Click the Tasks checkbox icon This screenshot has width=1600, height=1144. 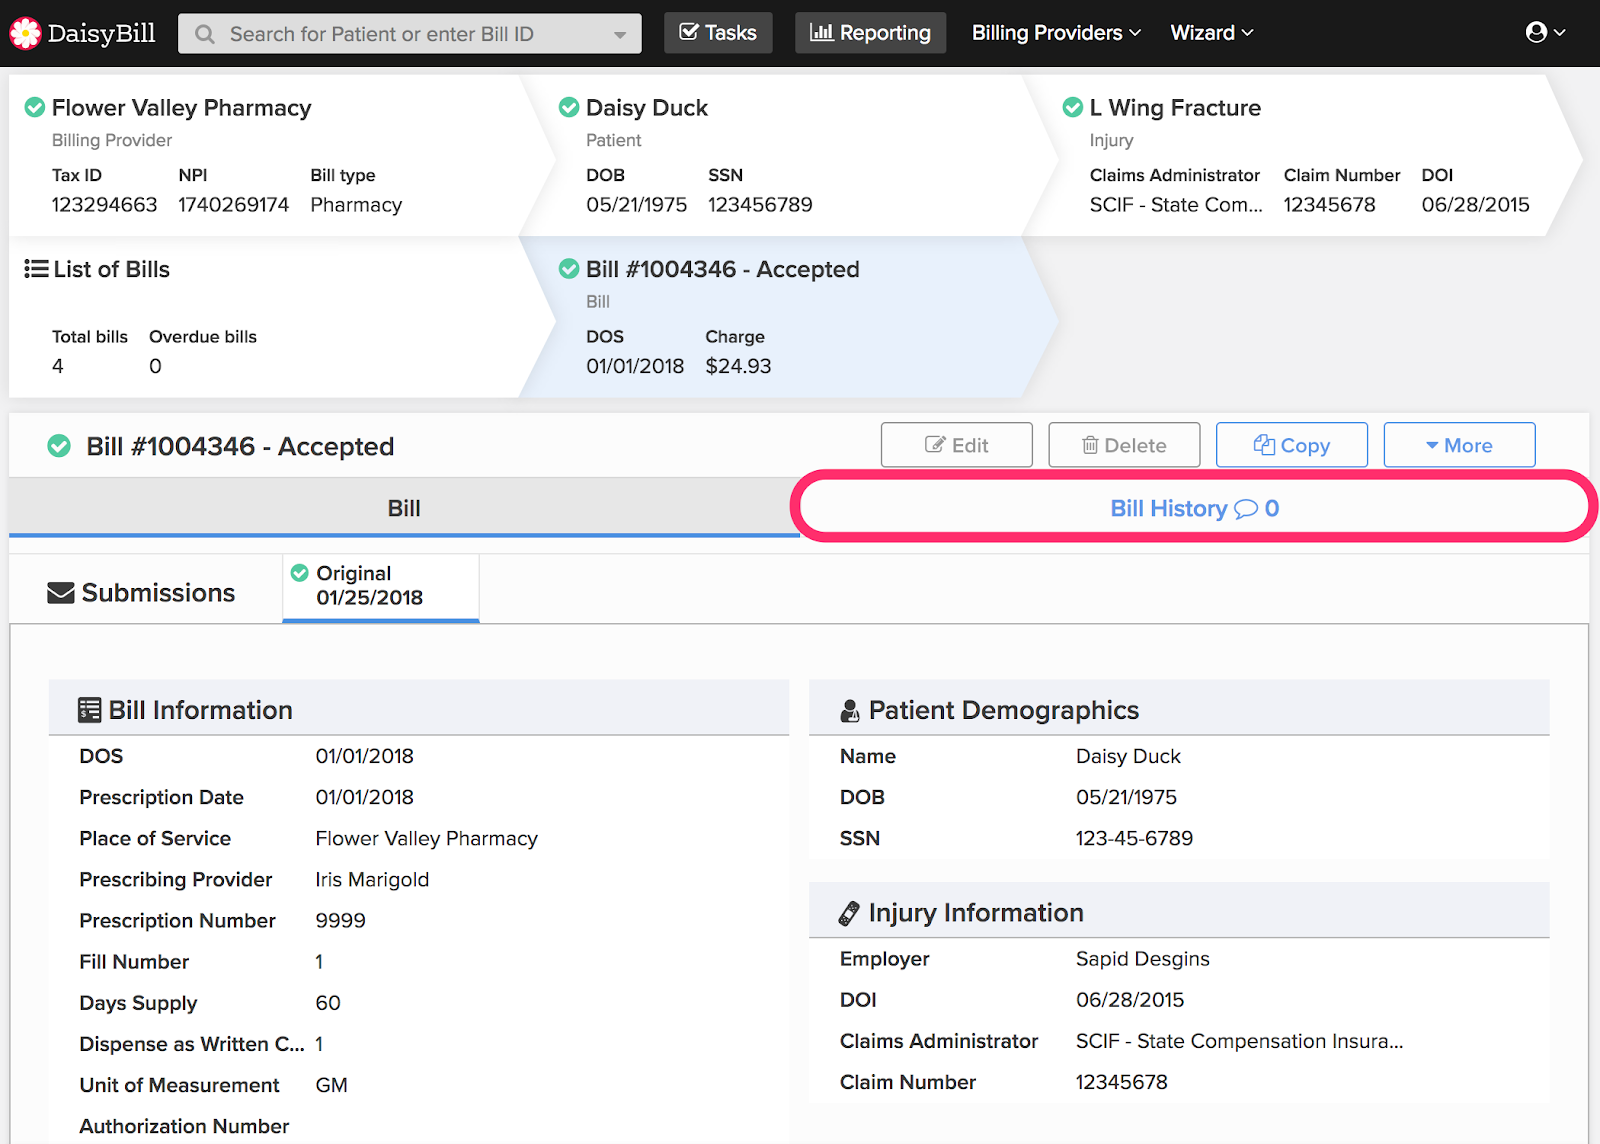689,33
